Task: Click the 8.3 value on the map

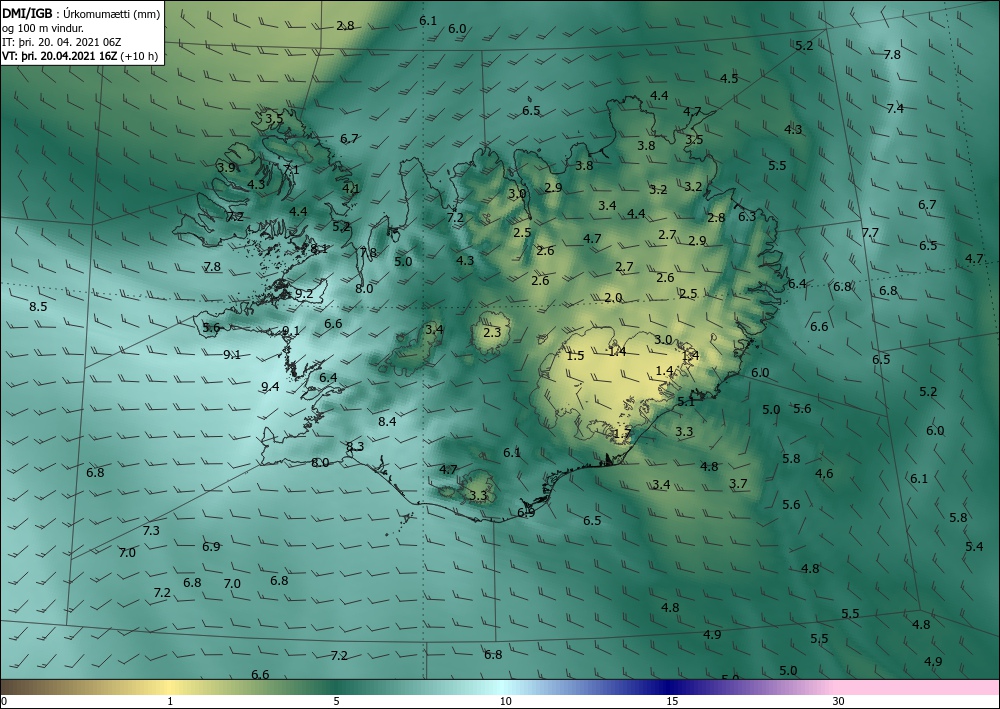Action: pos(355,446)
